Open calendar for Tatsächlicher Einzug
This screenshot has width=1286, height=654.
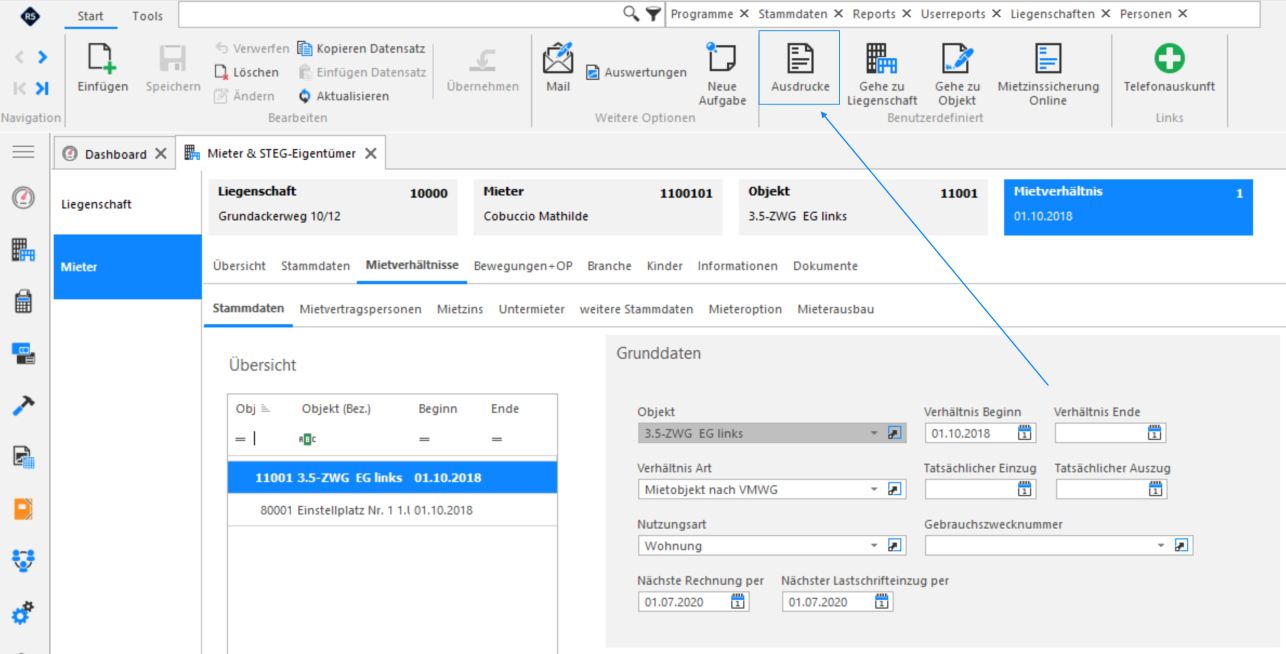point(1025,489)
